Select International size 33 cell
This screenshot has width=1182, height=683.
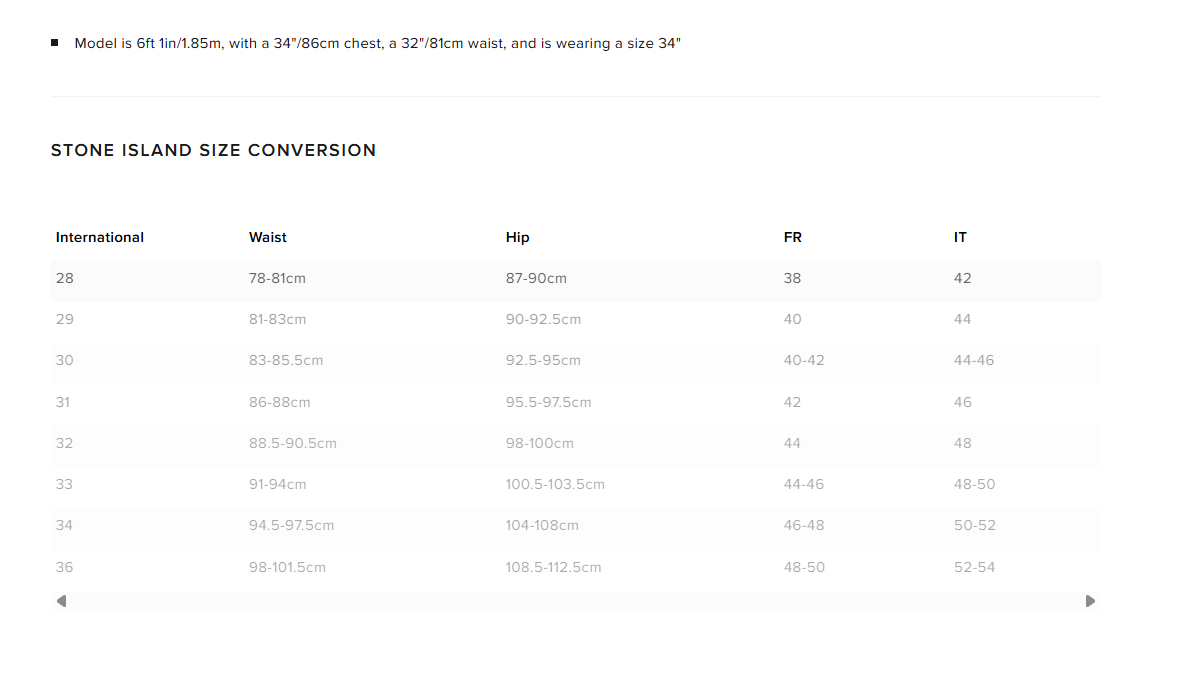click(x=65, y=484)
